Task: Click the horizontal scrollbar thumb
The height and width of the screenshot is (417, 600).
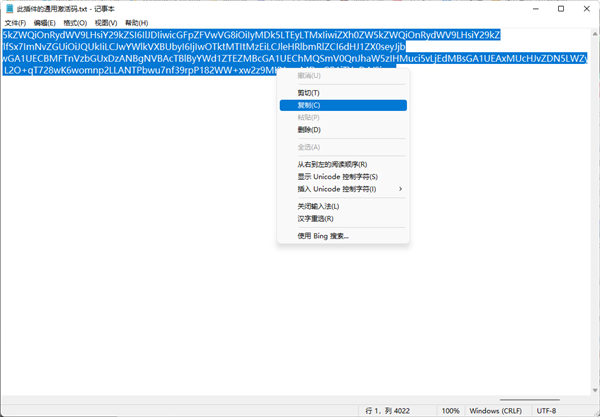Action: coord(530,400)
